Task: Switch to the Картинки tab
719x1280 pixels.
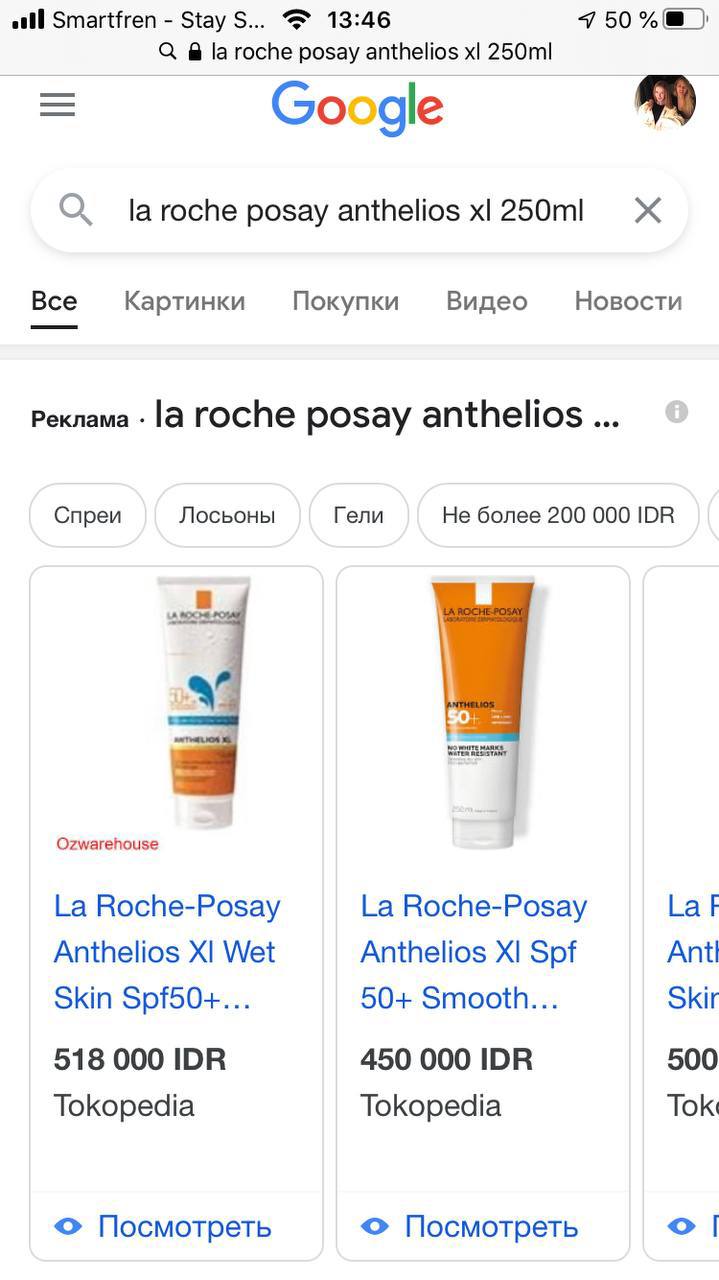Action: pos(184,301)
